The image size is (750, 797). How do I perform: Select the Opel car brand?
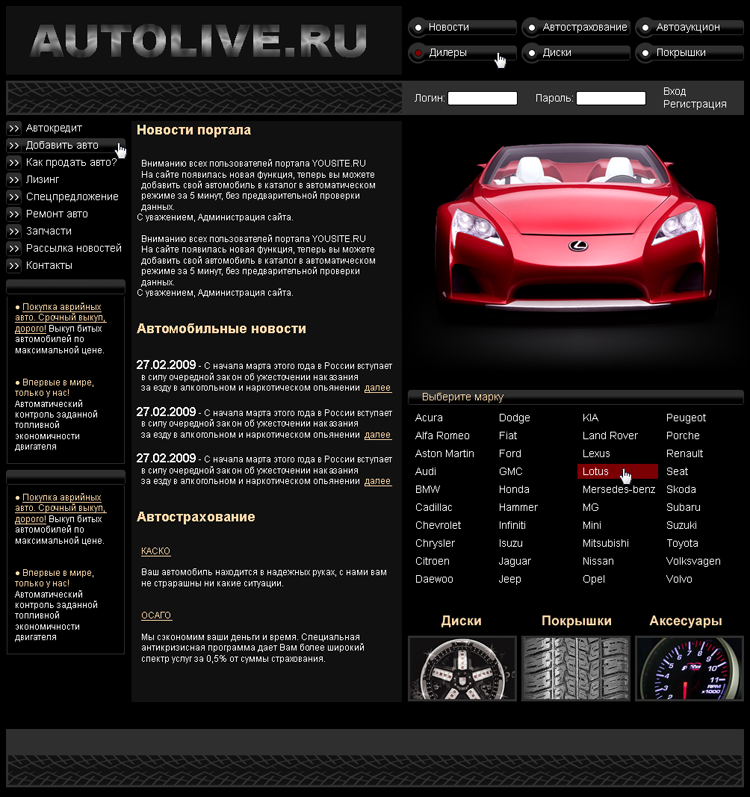593,579
